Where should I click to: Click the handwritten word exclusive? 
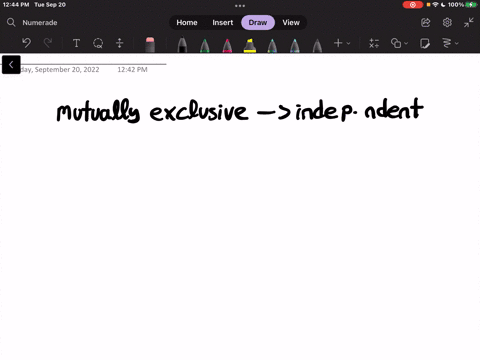199,110
